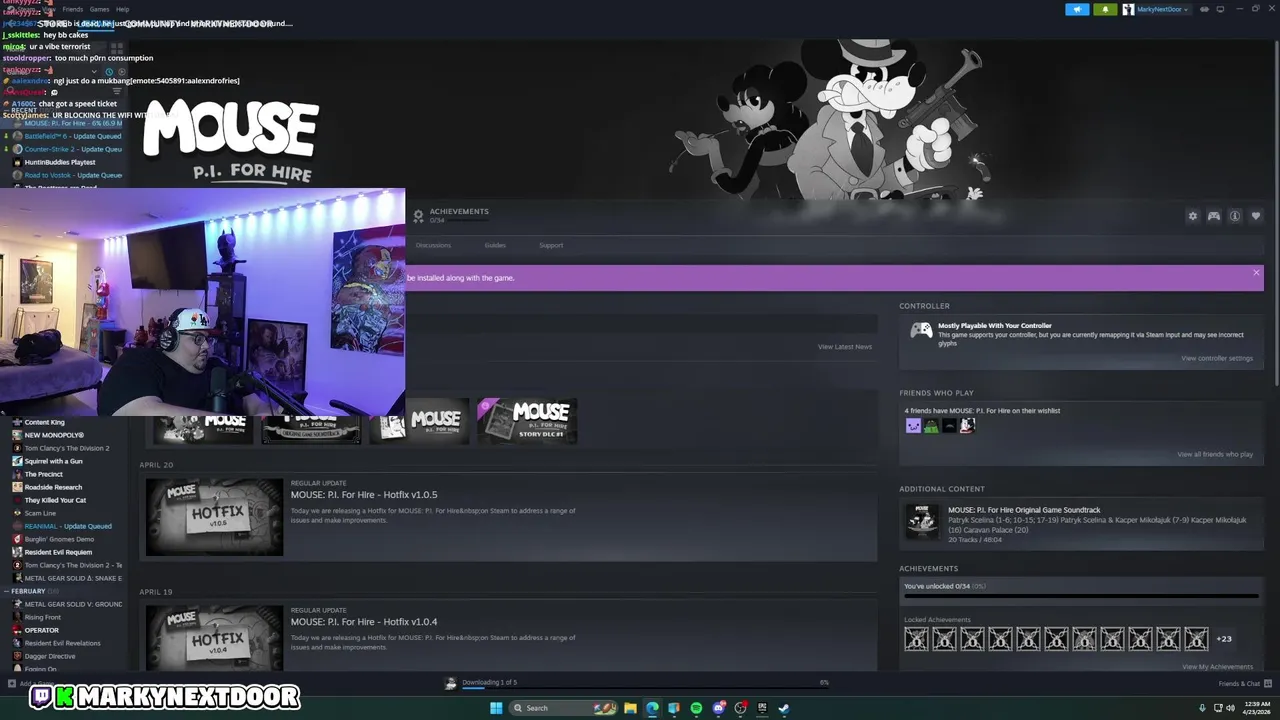The image size is (1280, 720).
Task: Click the first locked achievement icon
Action: click(916, 639)
